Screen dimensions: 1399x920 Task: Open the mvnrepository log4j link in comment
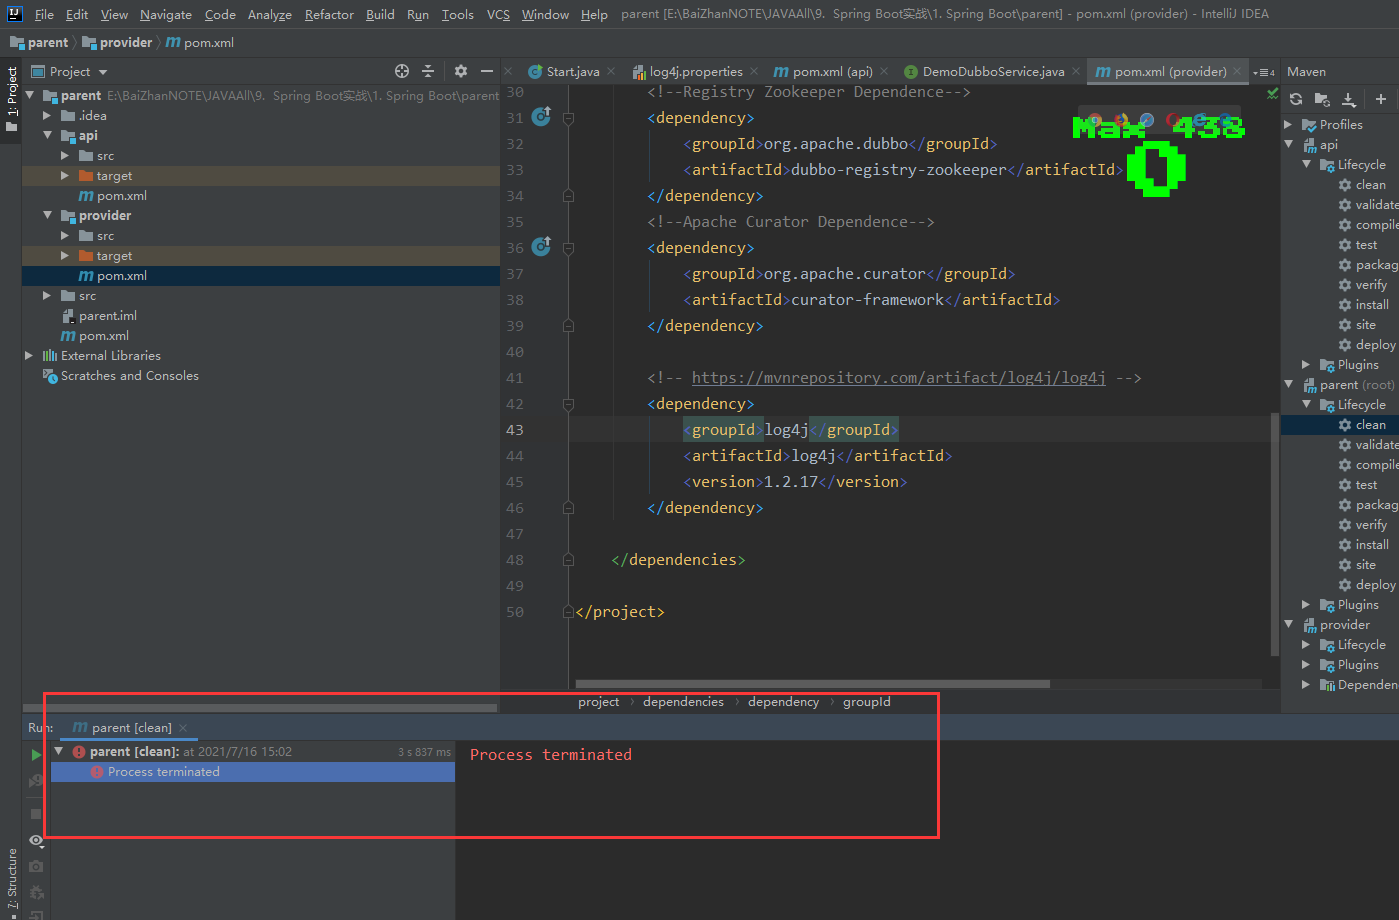[x=898, y=378]
